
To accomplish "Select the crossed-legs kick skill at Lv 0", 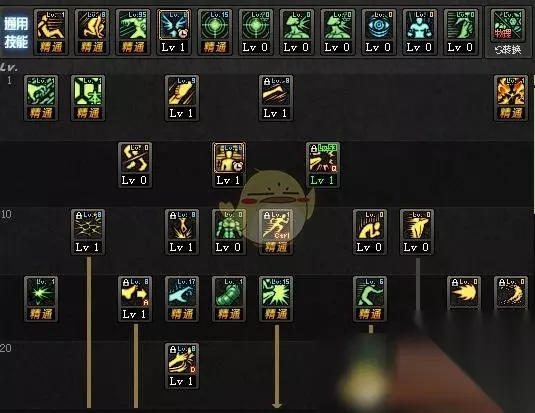I will pos(135,165).
